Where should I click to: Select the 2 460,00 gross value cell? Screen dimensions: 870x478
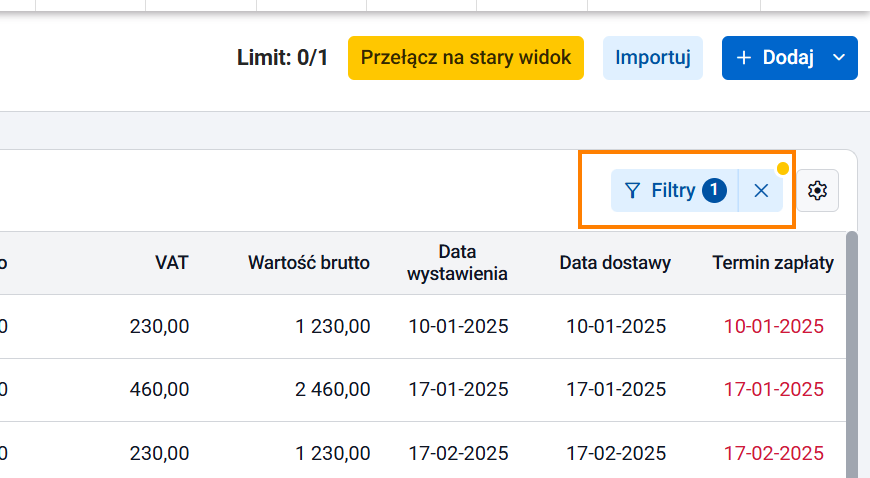[x=332, y=390]
